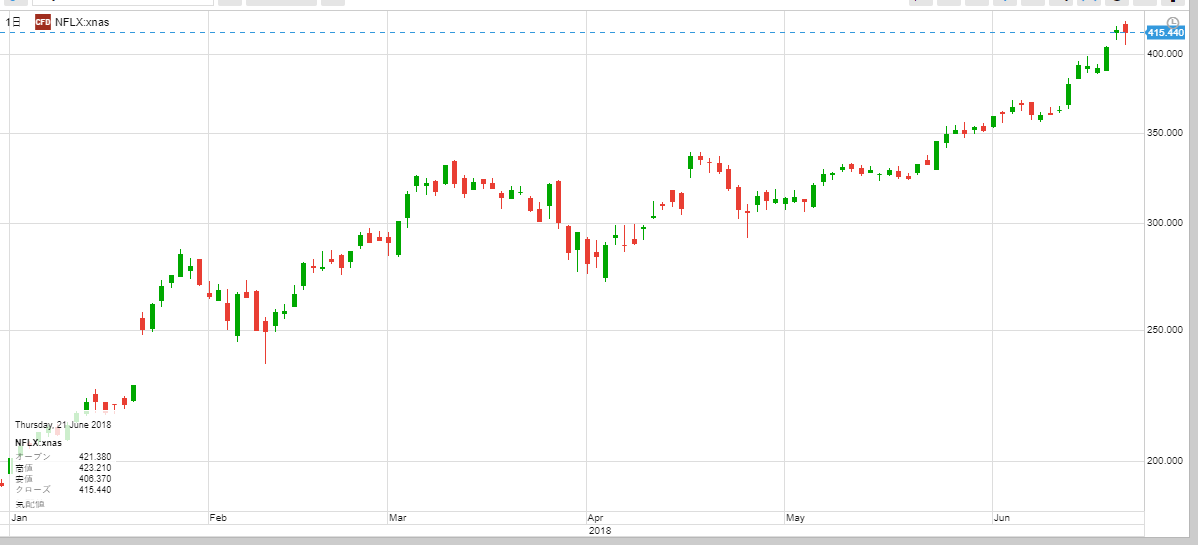Viewport: 1198px width, 545px height.
Task: Click the オープン 421.380 value
Action: pos(95,457)
